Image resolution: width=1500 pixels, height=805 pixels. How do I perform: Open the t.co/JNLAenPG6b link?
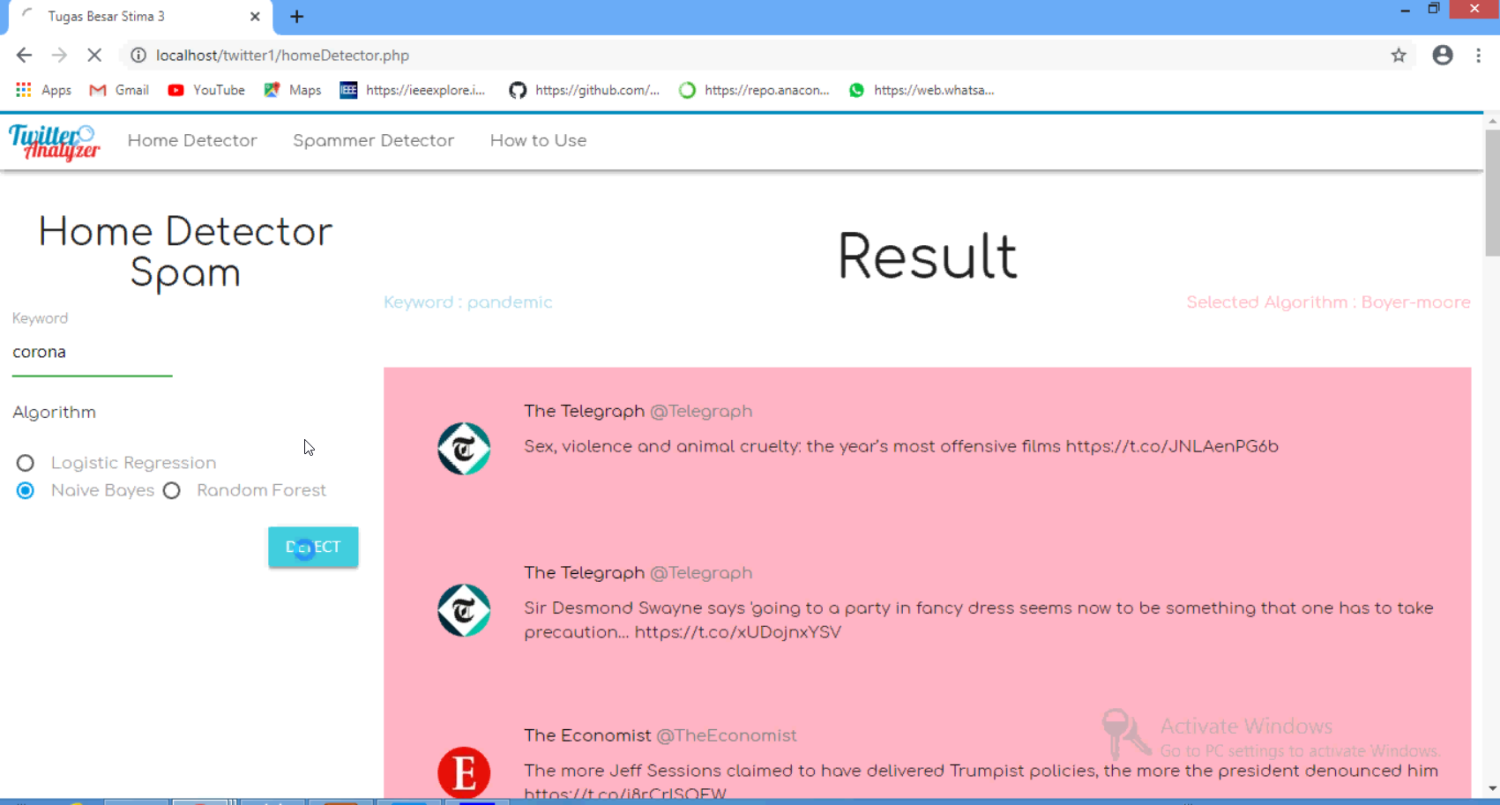point(1172,446)
